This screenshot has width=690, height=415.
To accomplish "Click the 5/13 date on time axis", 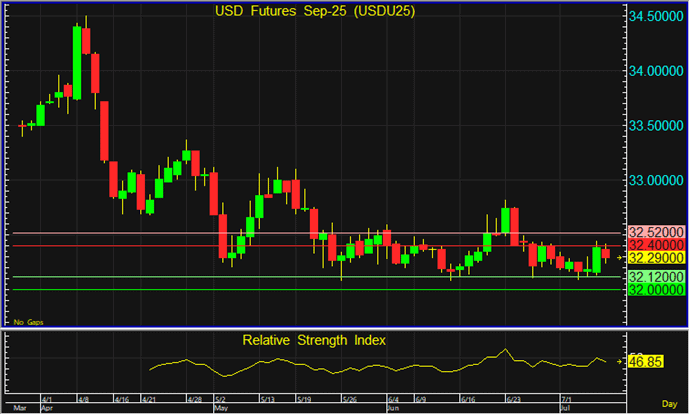I will pyautogui.click(x=268, y=398).
